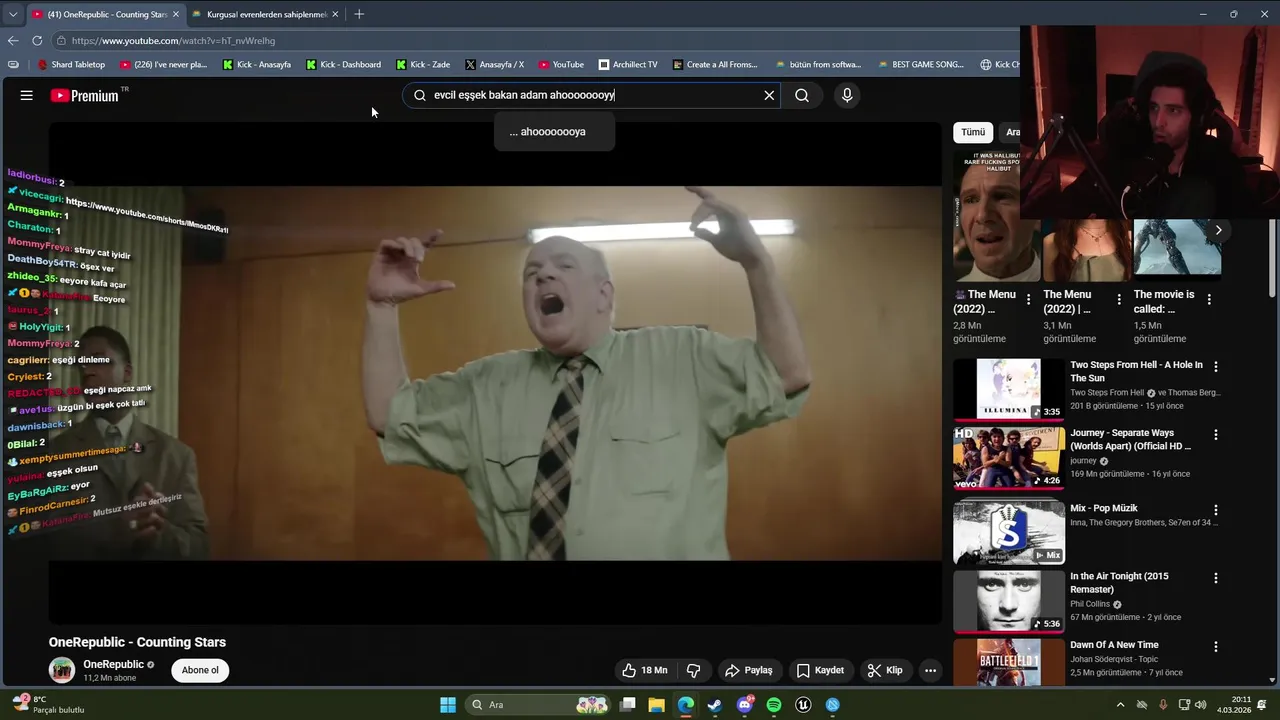Open Discord from the taskbar
The image size is (1280, 720).
coord(744,705)
